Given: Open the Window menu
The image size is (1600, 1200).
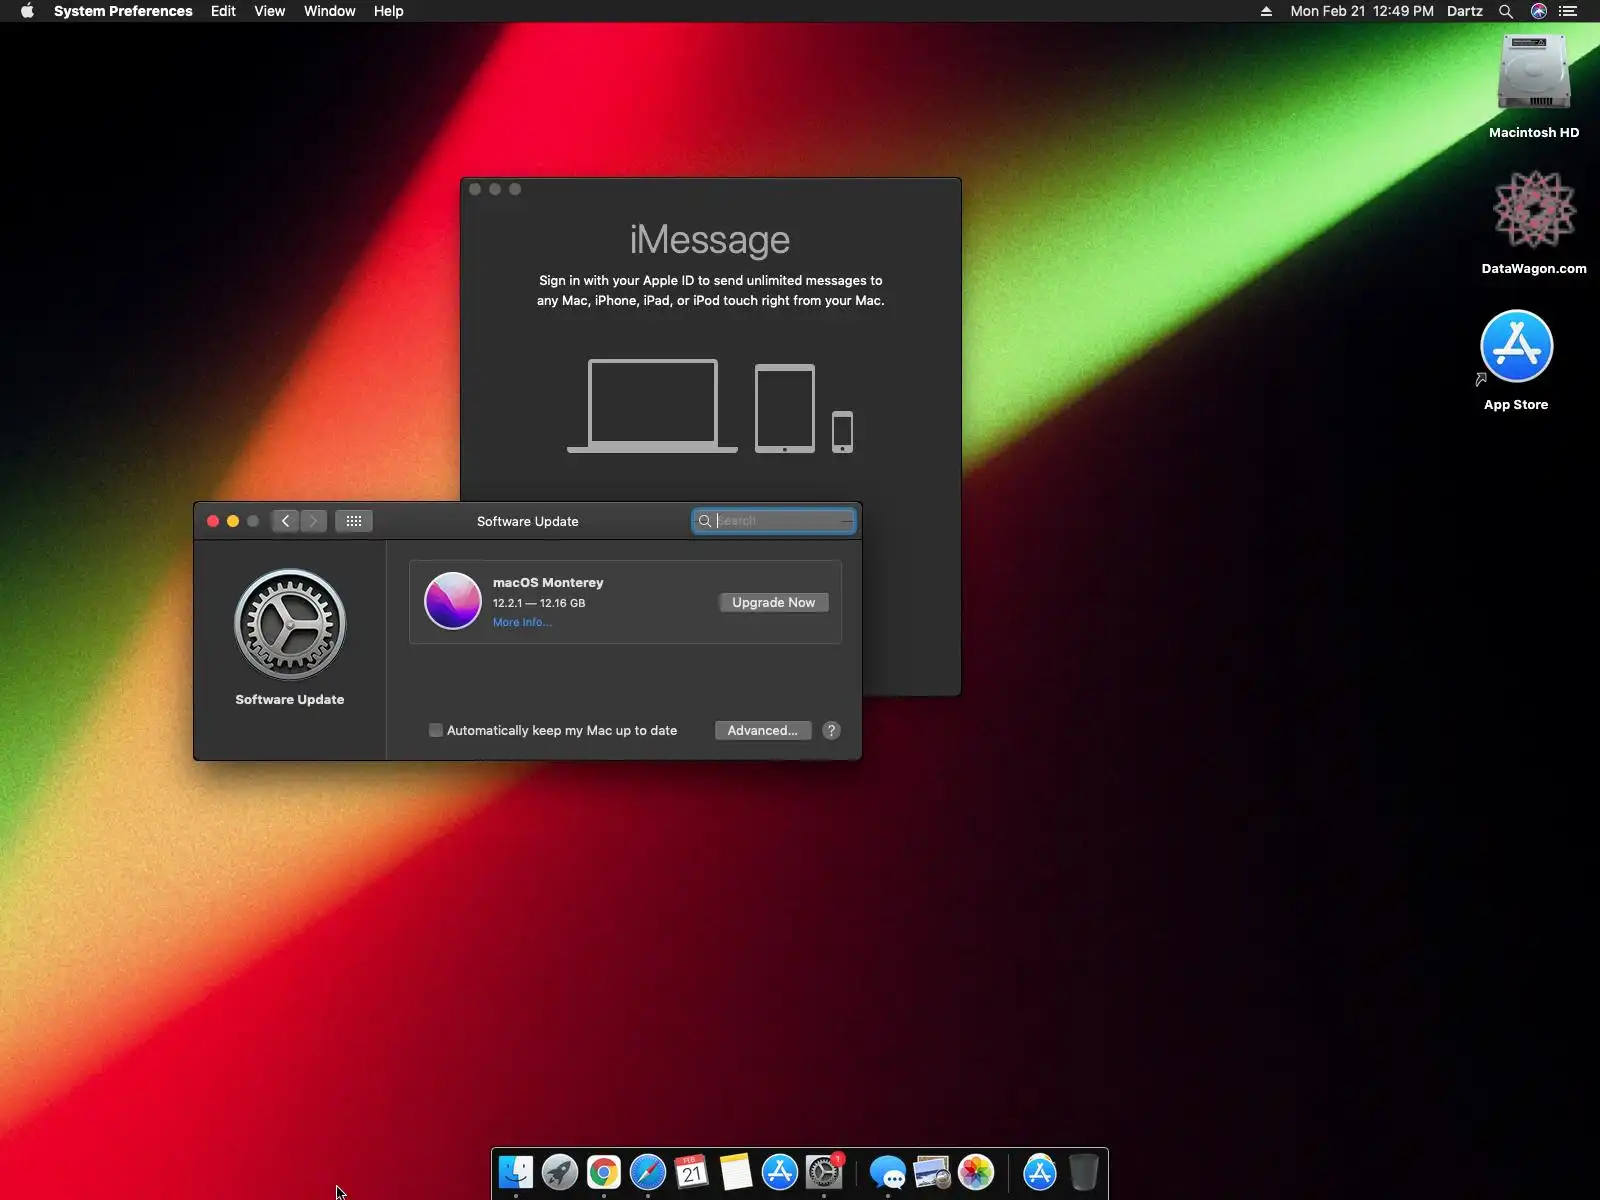Looking at the screenshot, I should point(330,11).
